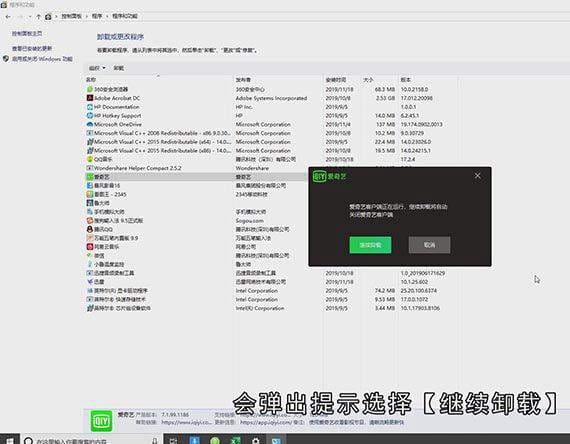Select Microsoft Visual C++ 2008 Redistributable row
Viewport: 570px width, 444px height.
click(x=271, y=133)
